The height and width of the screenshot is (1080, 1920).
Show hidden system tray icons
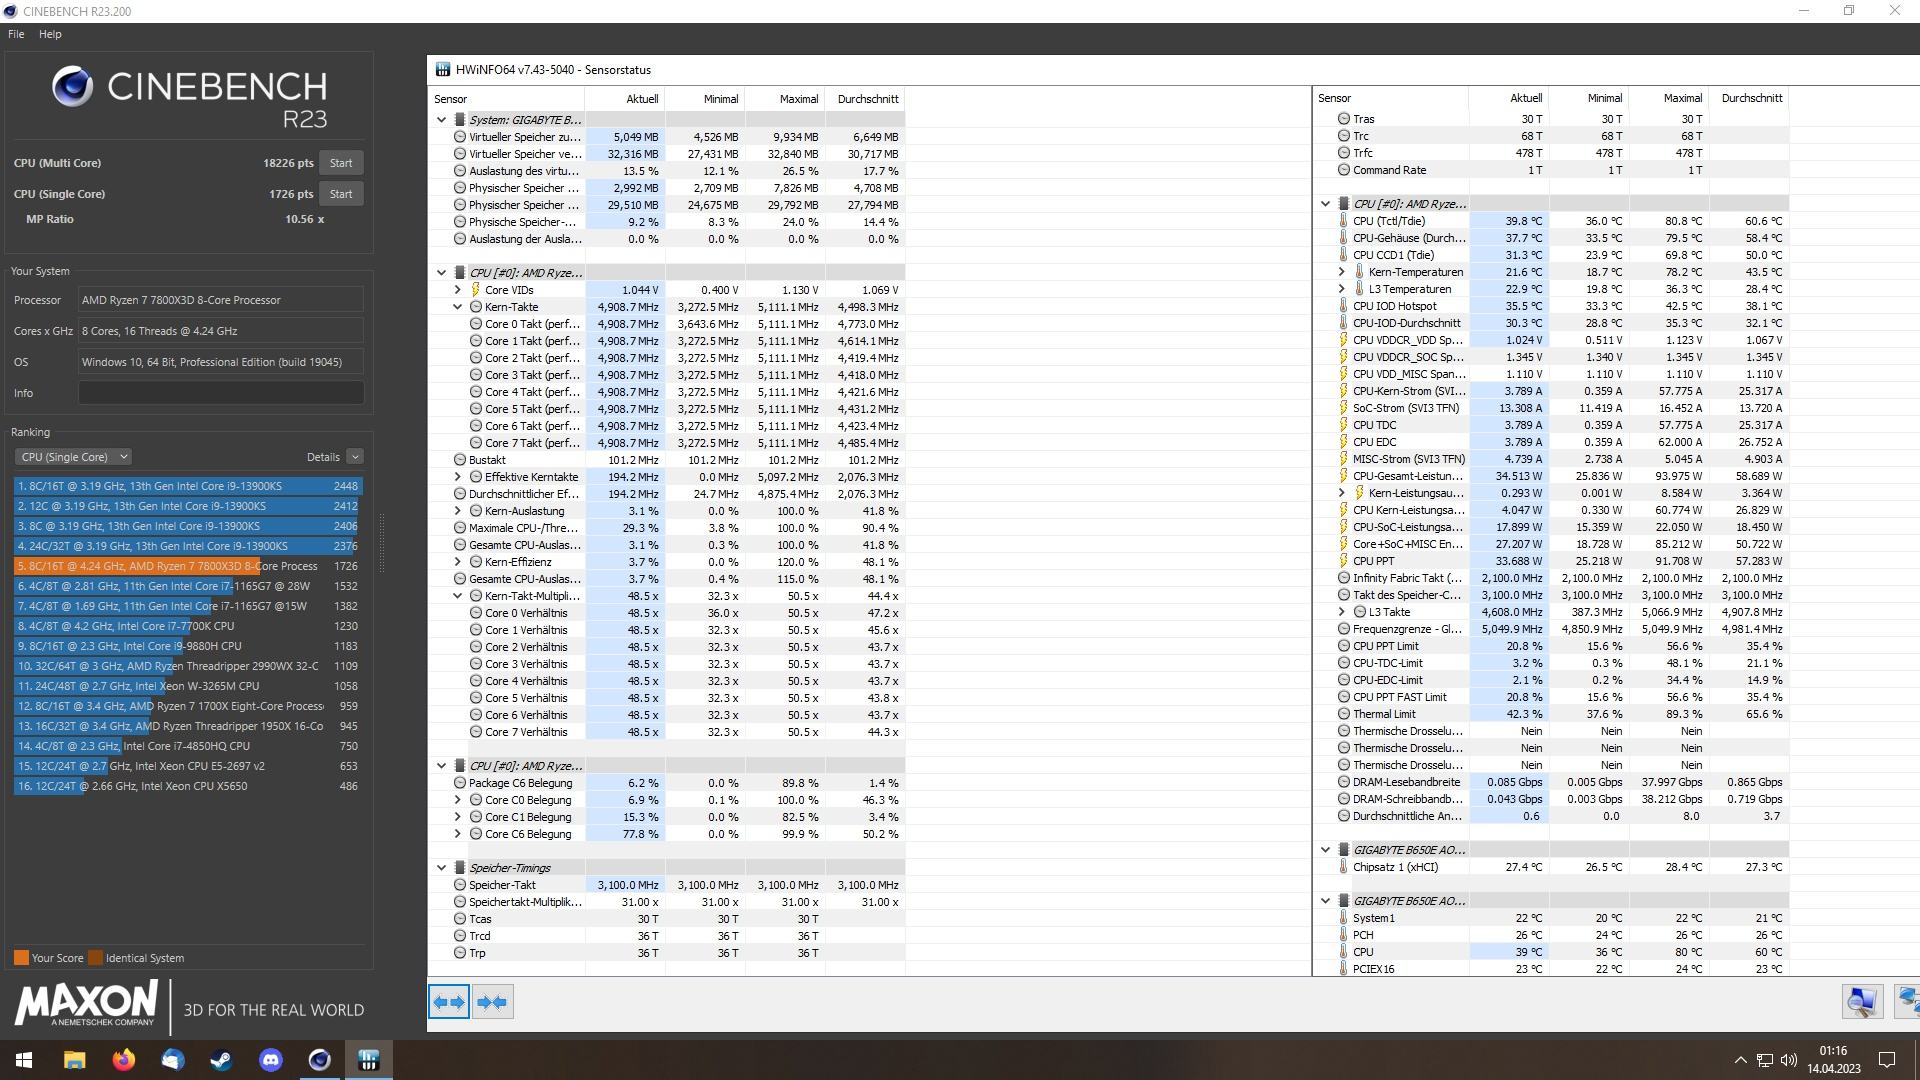(x=1740, y=1060)
